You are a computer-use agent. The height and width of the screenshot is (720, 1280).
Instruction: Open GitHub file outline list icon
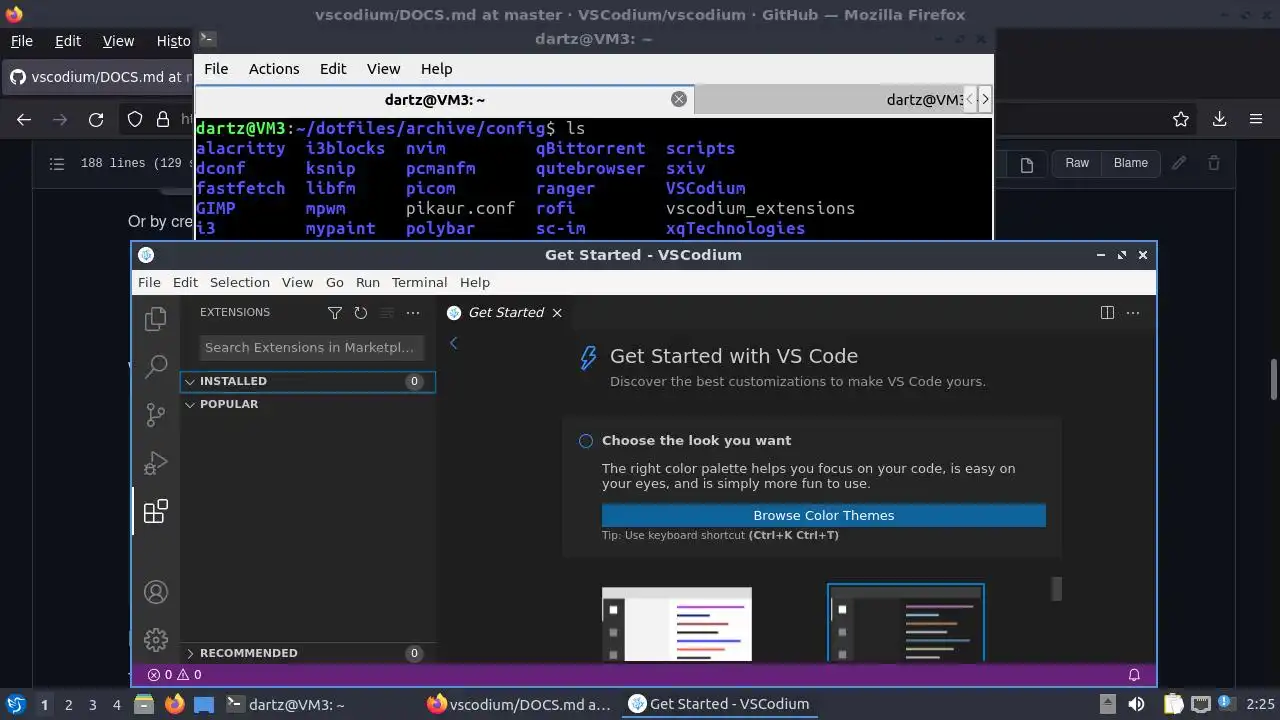tap(57, 163)
